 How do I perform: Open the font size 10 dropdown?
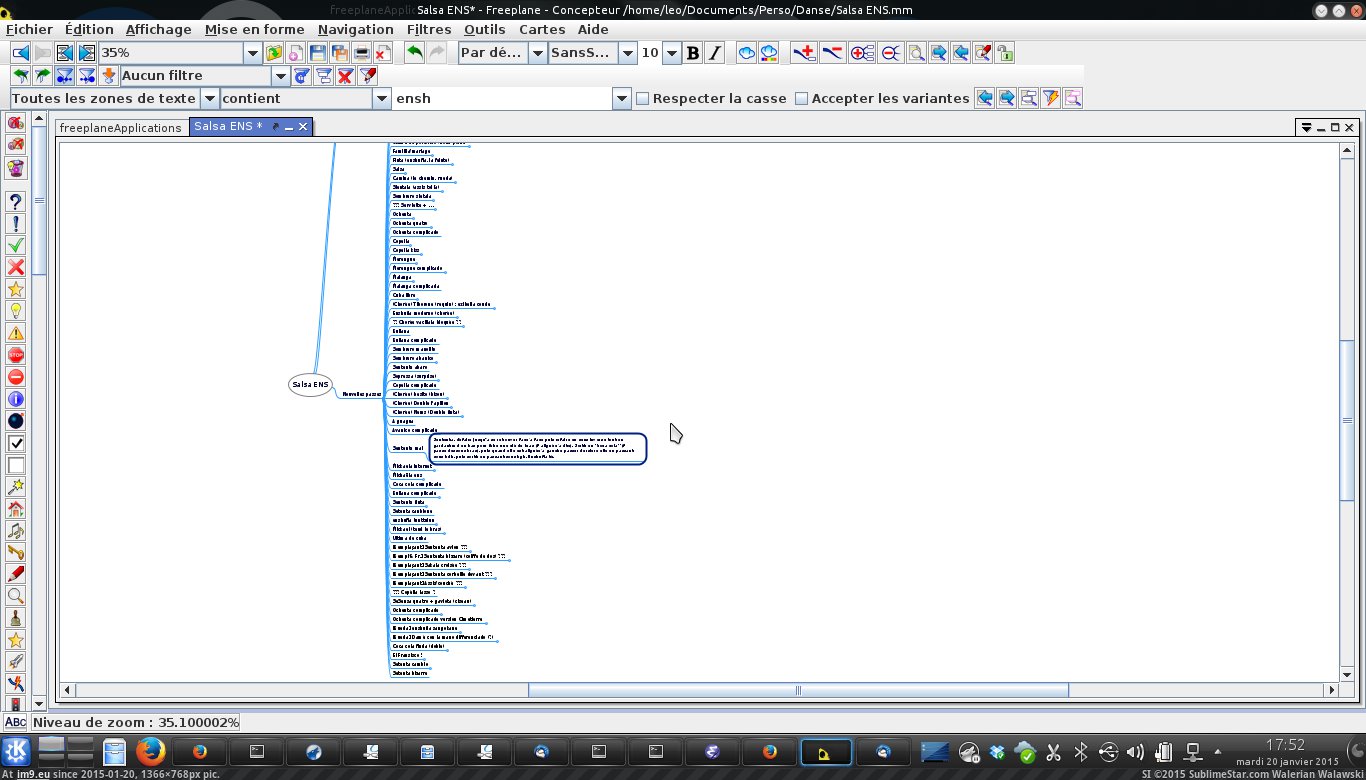pos(671,53)
